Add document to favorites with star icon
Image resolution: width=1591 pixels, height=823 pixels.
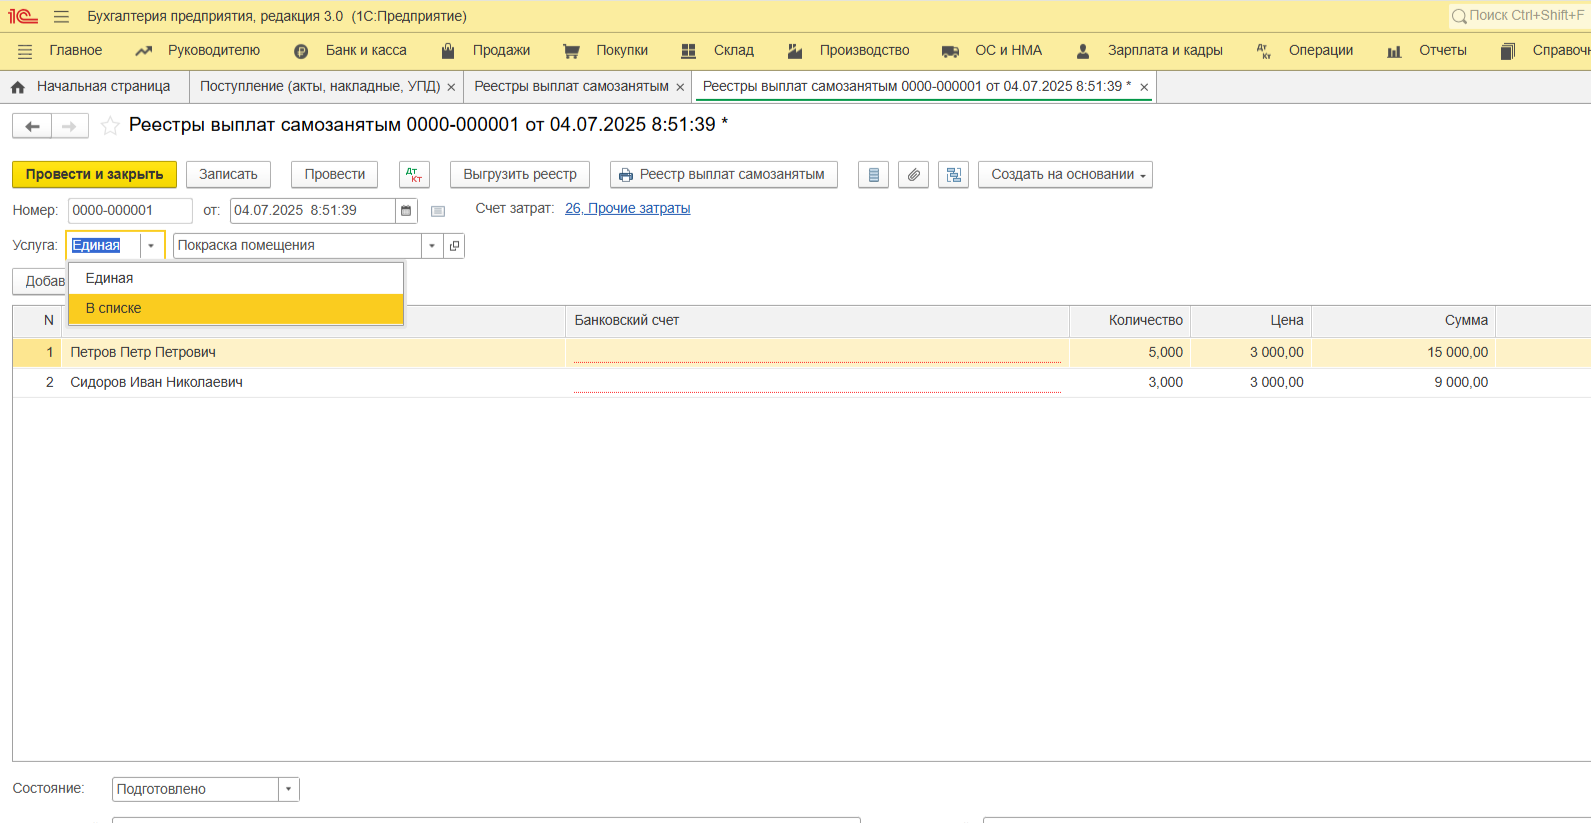tap(110, 126)
